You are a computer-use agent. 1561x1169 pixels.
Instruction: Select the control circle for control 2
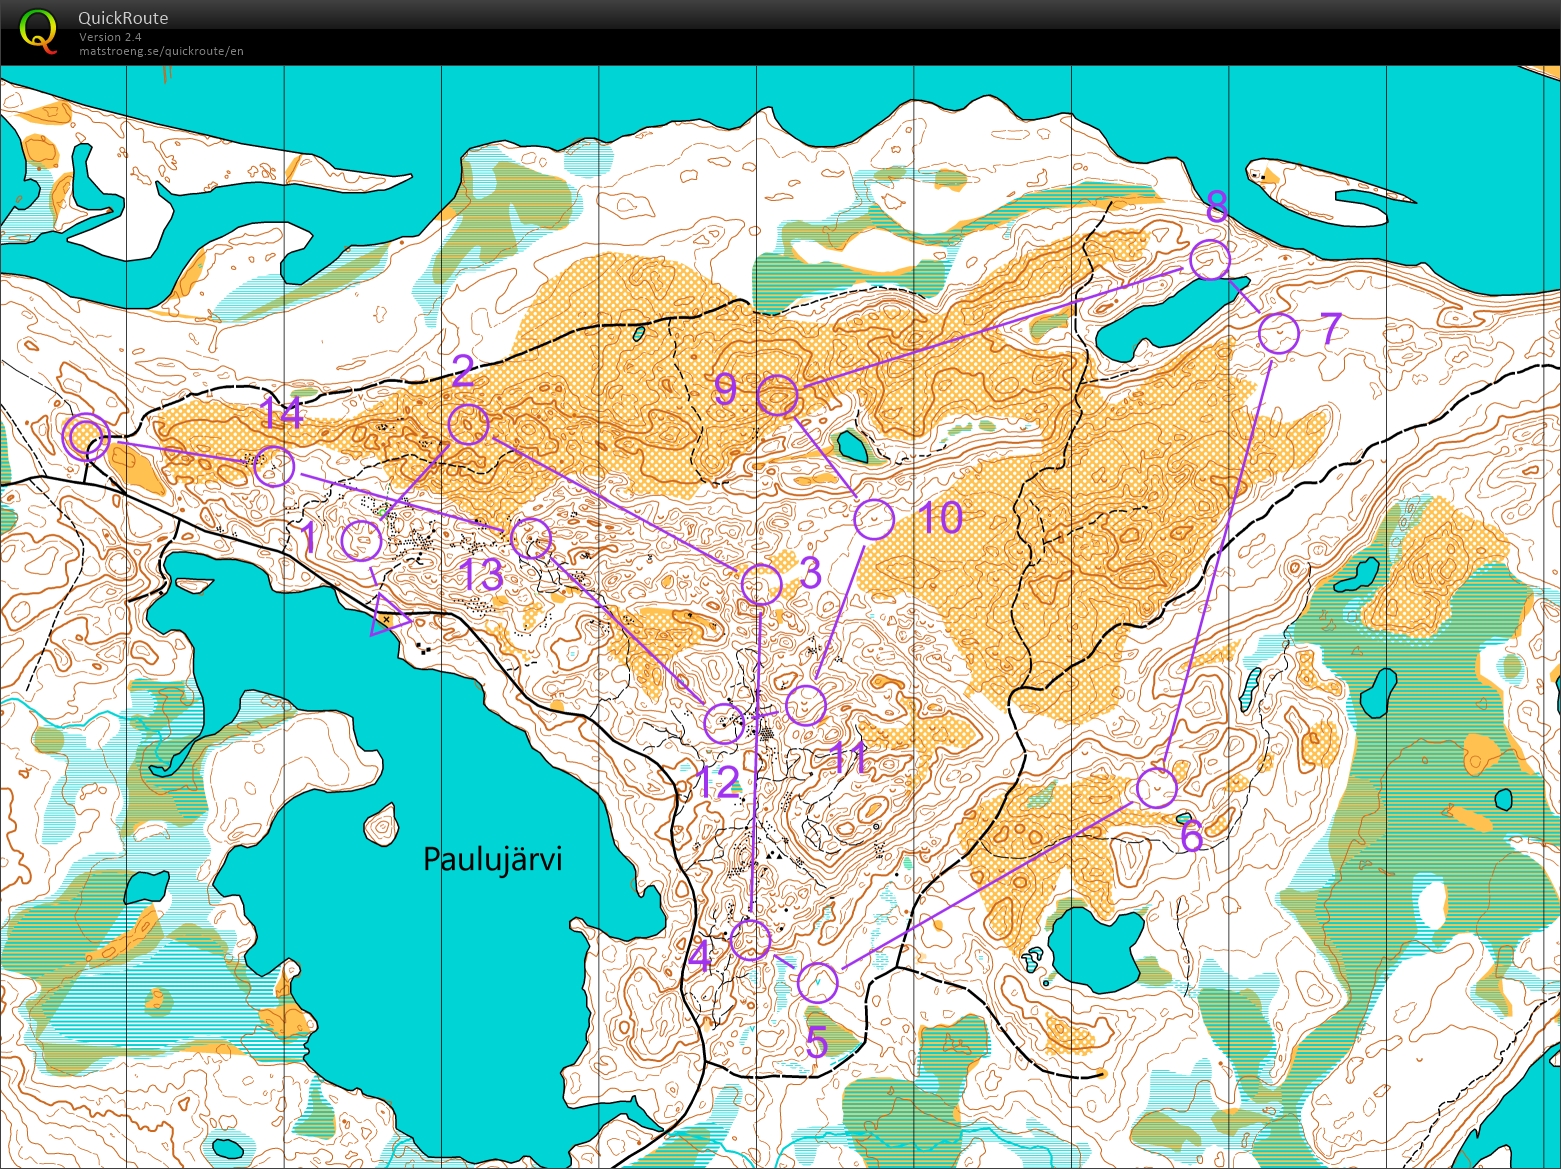468,425
